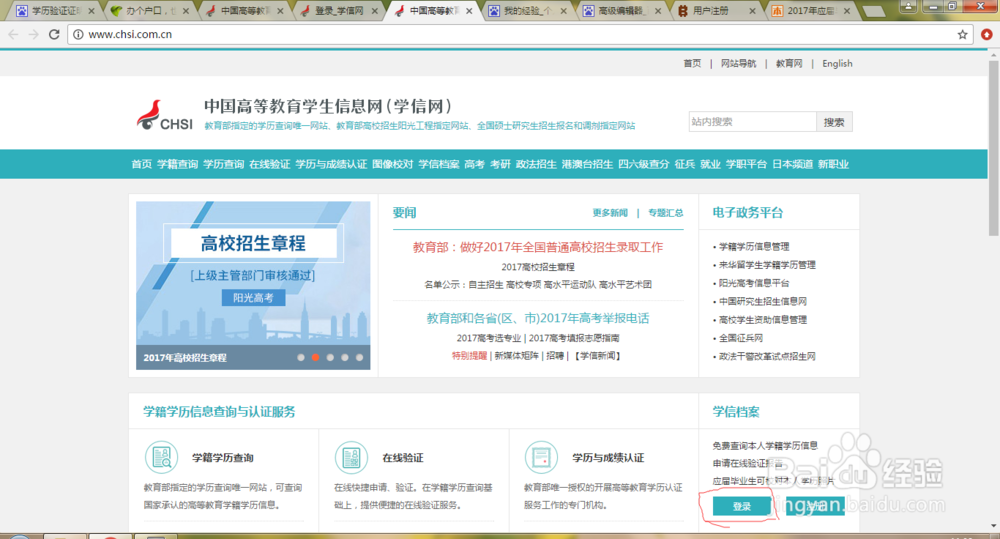Open the 学籍学历信息管理 link
Image resolution: width=1000 pixels, height=539 pixels.
click(754, 247)
